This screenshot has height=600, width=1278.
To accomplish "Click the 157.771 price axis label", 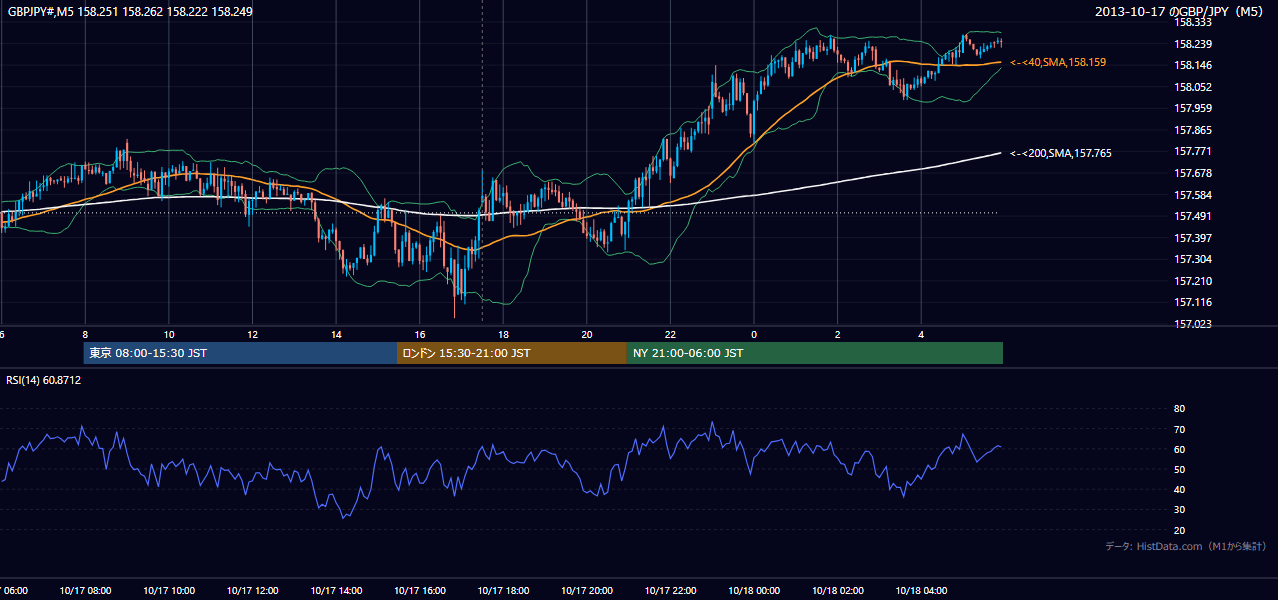I will pos(1193,151).
